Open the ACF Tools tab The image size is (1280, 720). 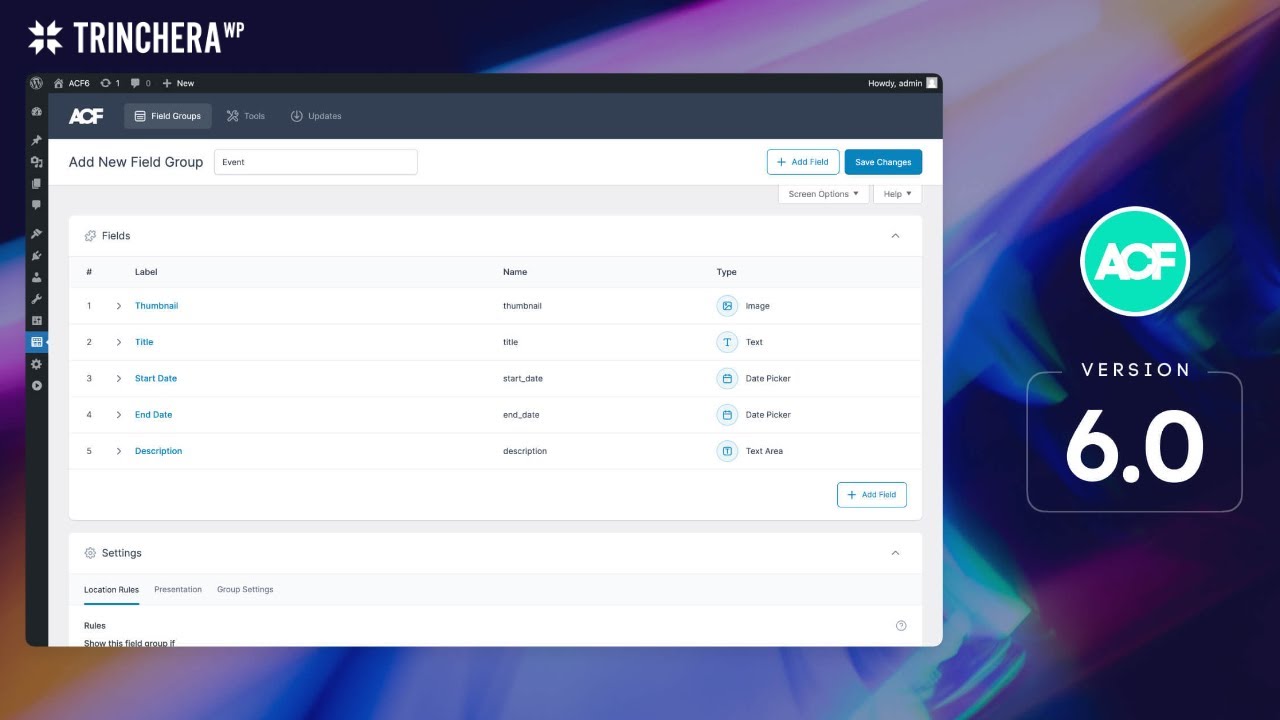click(246, 116)
